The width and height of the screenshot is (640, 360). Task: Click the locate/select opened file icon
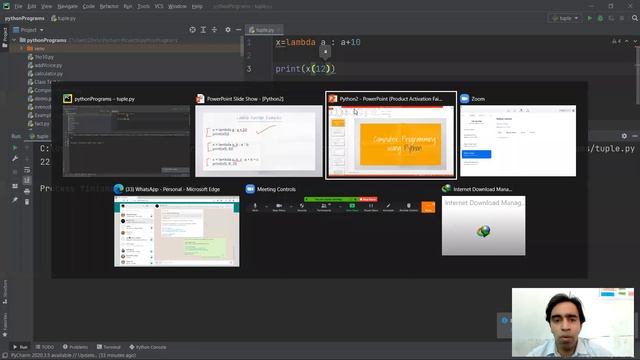pos(192,30)
